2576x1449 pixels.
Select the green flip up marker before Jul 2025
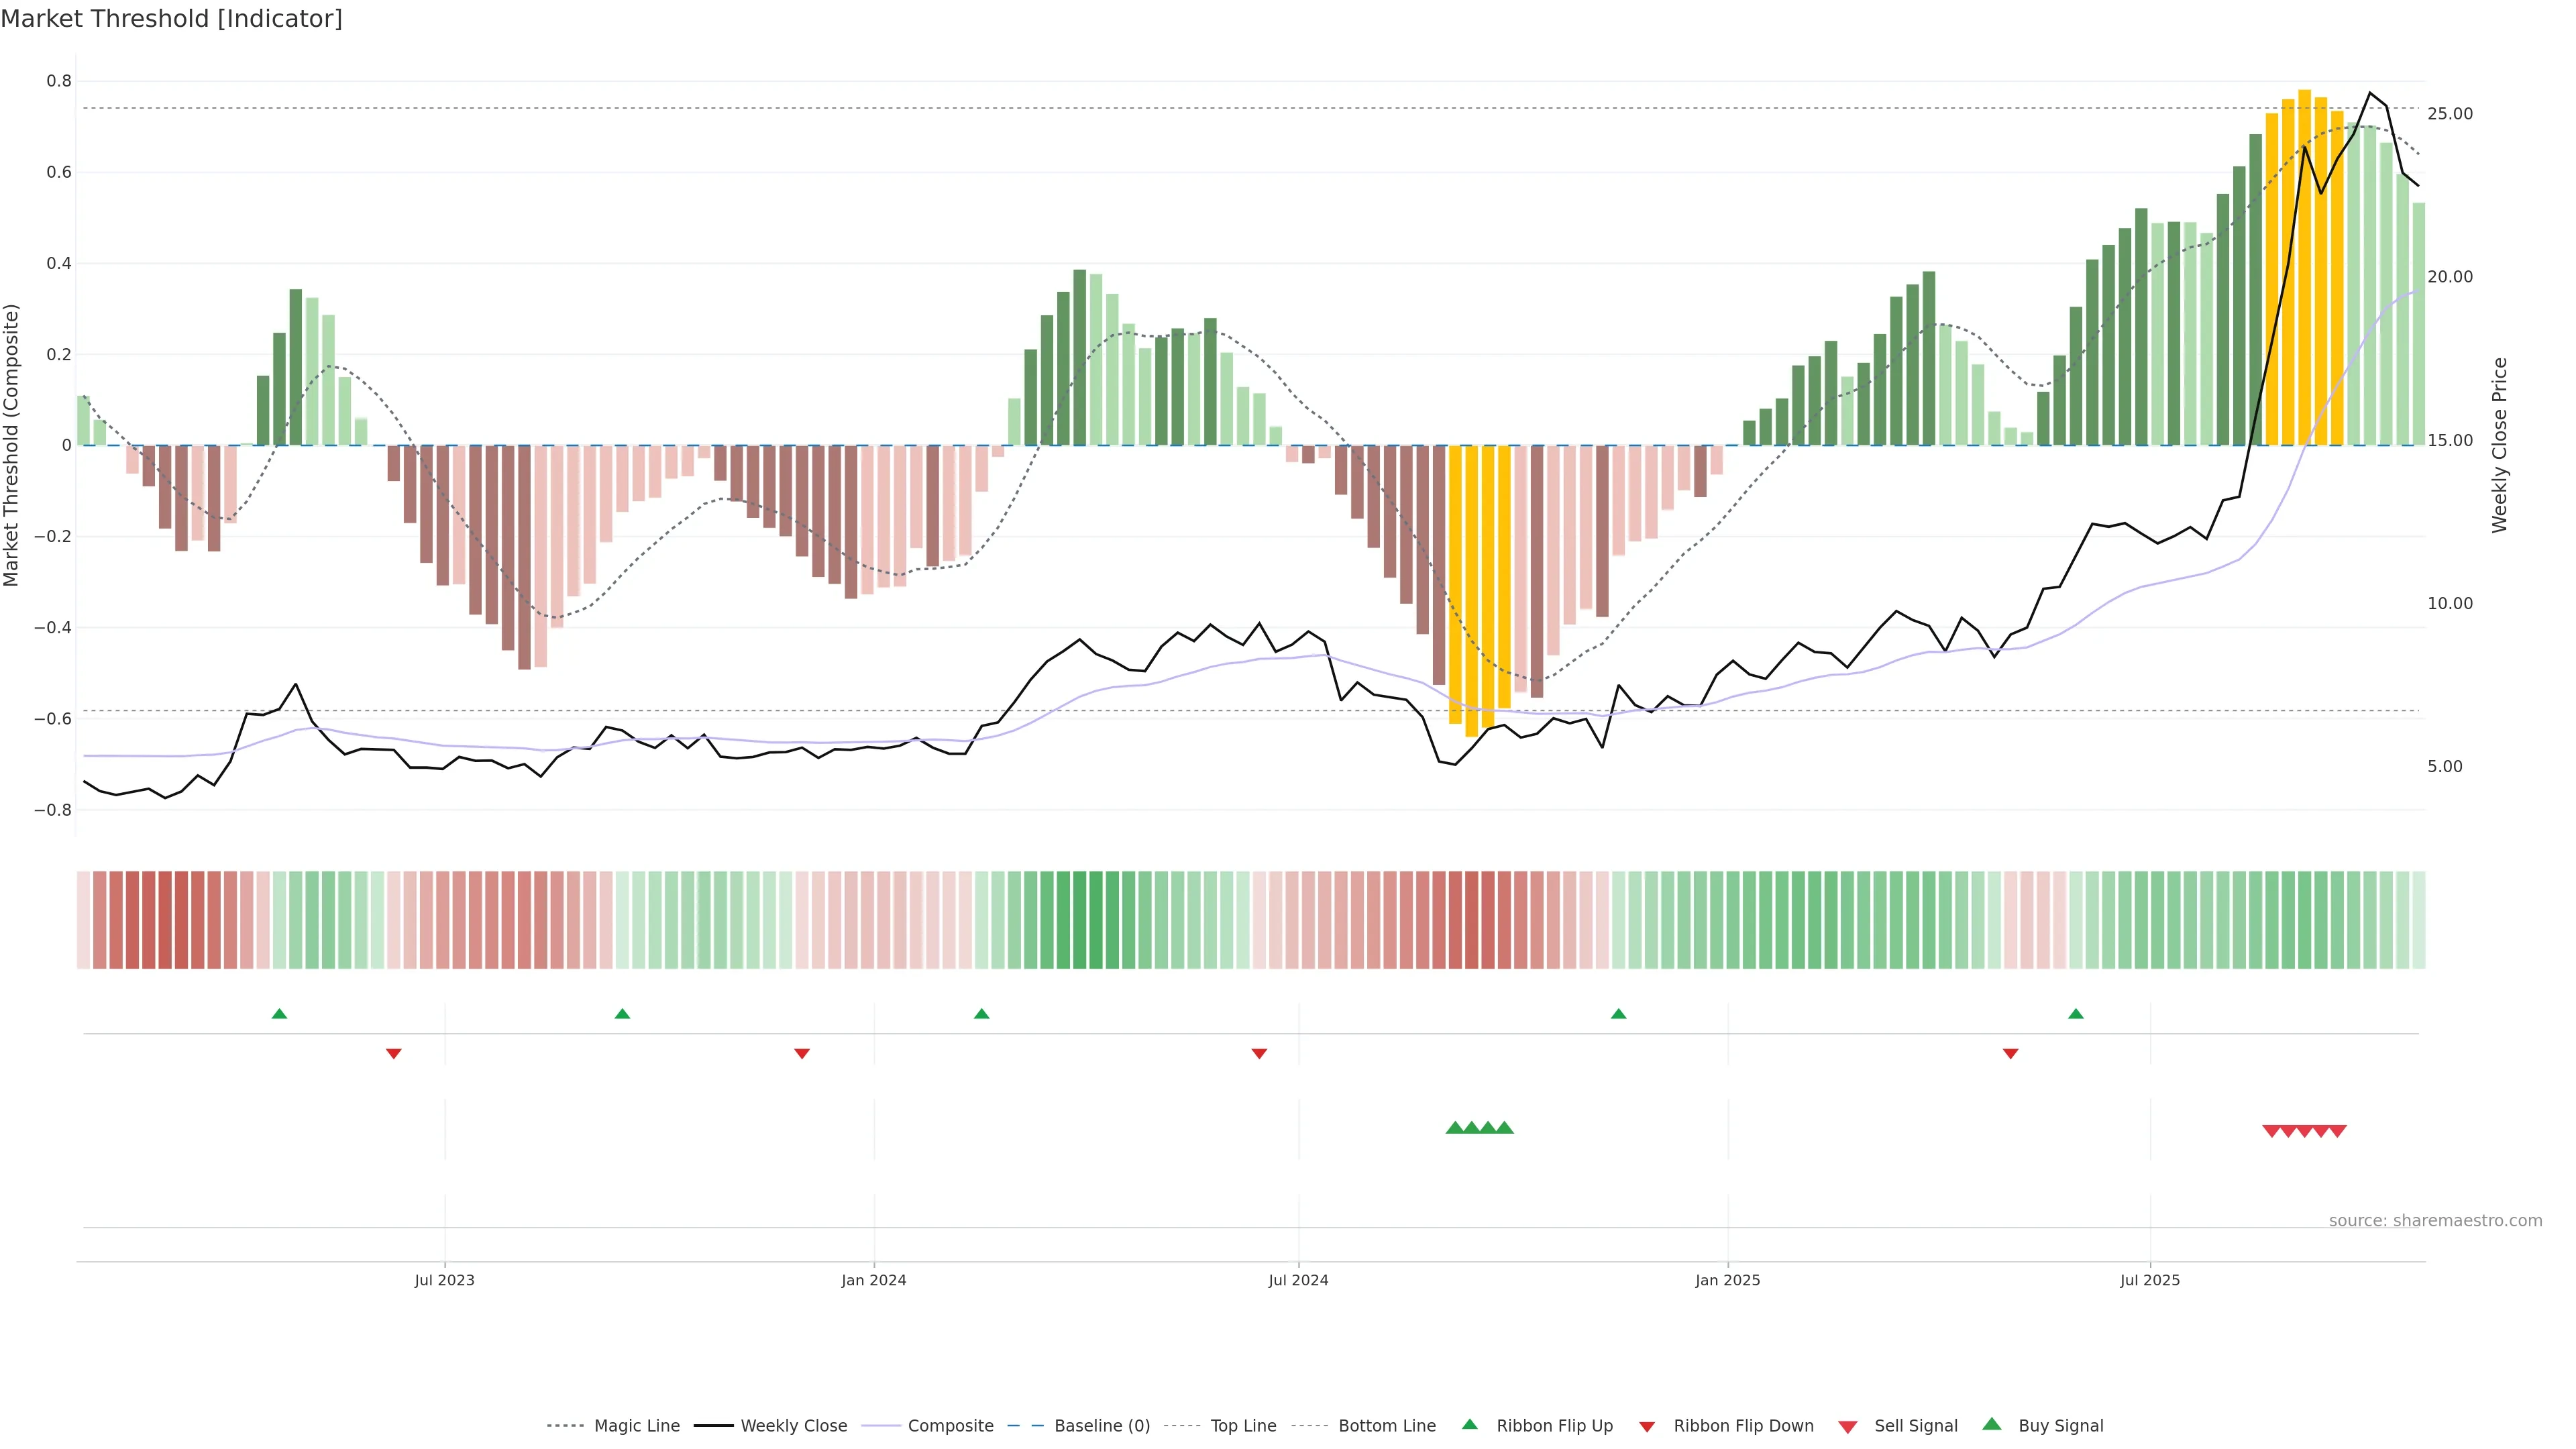click(2075, 1014)
